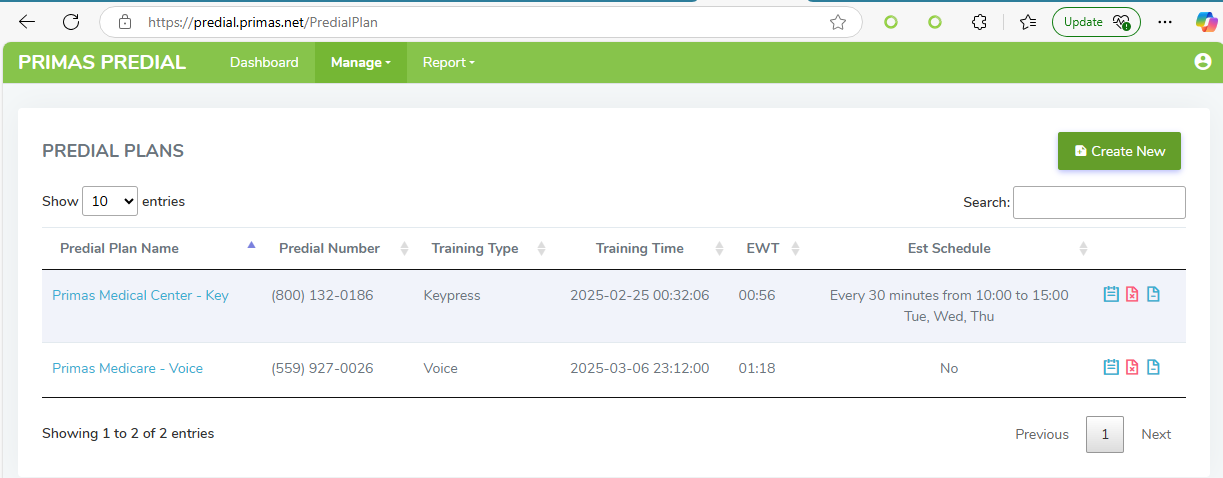Open the Primas Medical Center - Key link

(140, 295)
